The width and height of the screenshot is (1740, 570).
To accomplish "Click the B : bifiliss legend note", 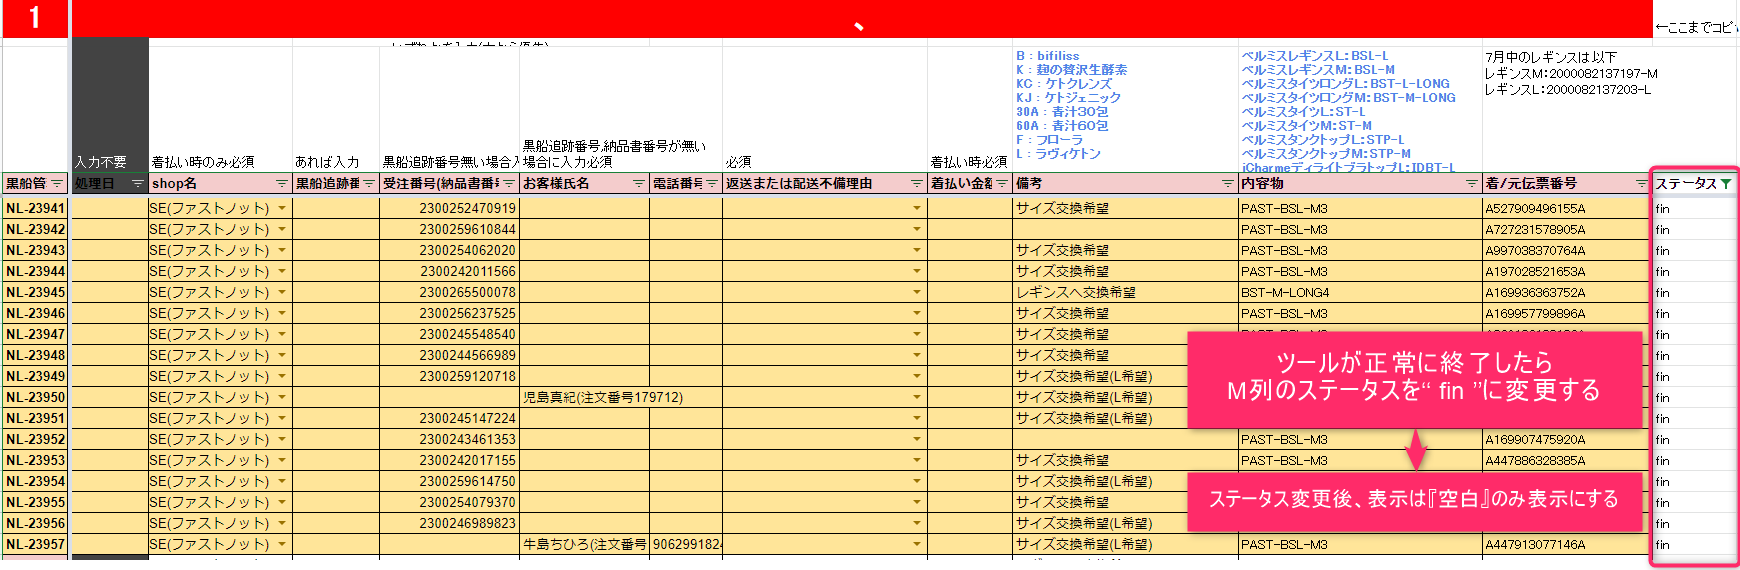I will [x=1047, y=56].
